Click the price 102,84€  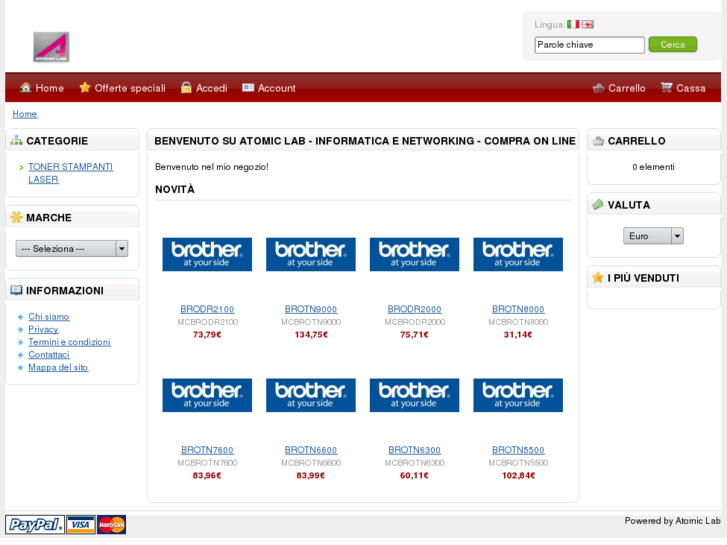[x=518, y=475]
